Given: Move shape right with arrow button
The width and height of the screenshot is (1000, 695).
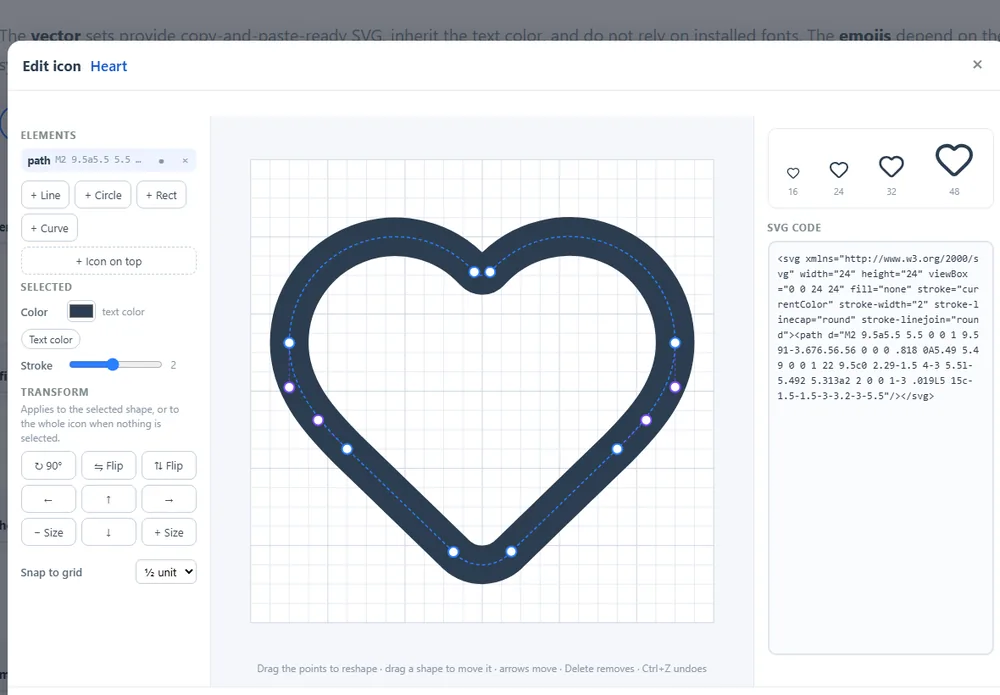Looking at the screenshot, I should [168, 499].
